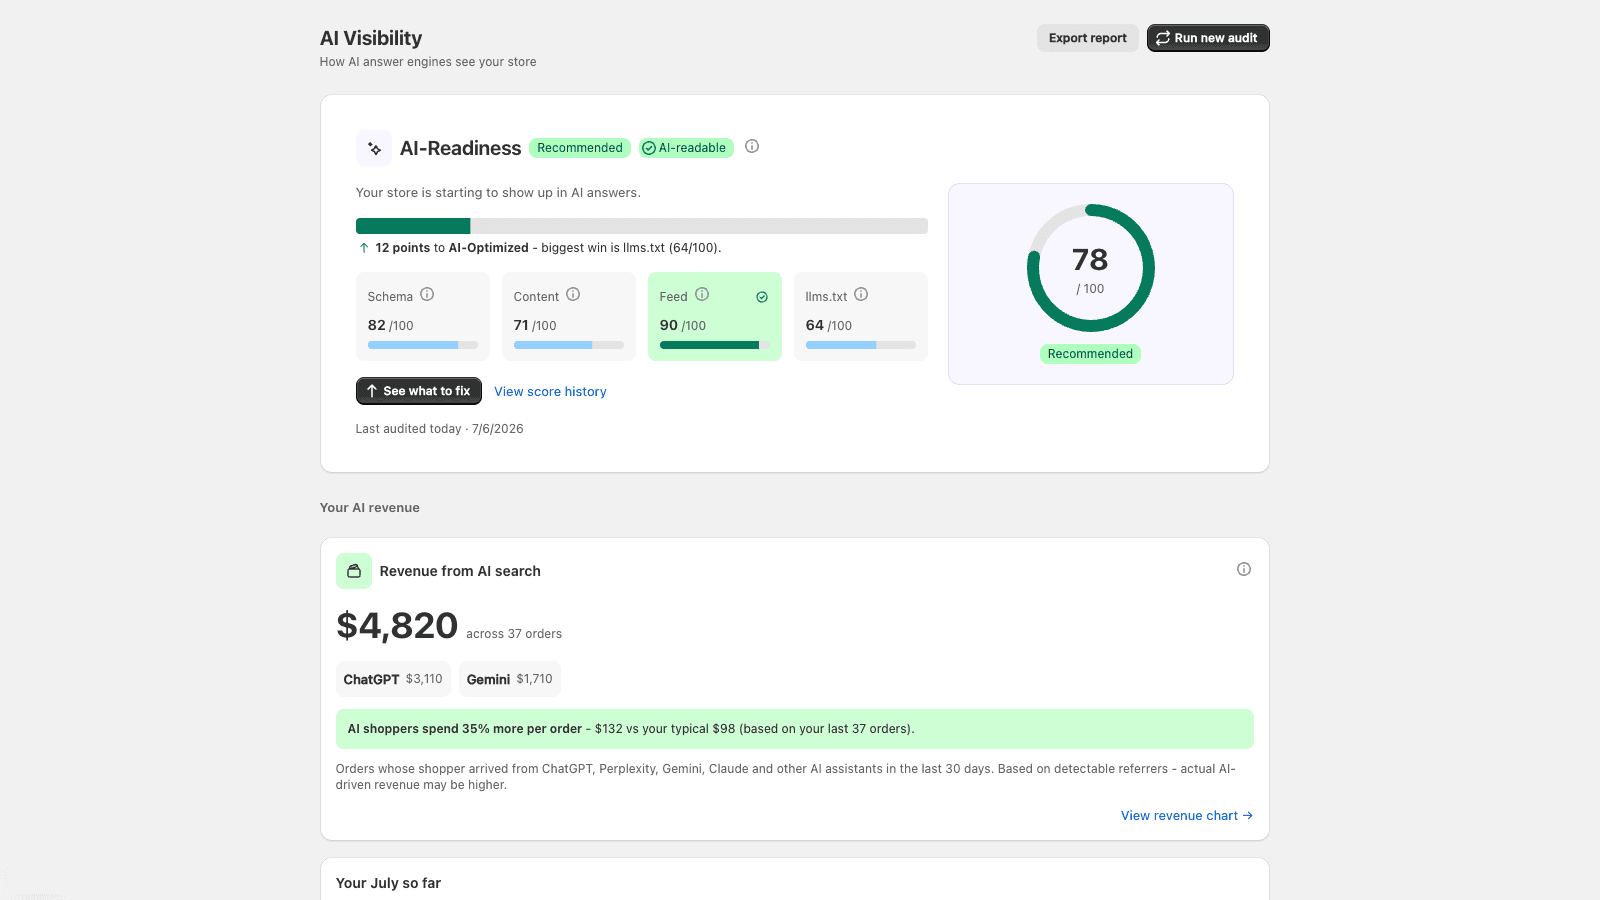The width and height of the screenshot is (1600, 900).
Task: Select the Content 71/100 score card
Action: tap(569, 316)
